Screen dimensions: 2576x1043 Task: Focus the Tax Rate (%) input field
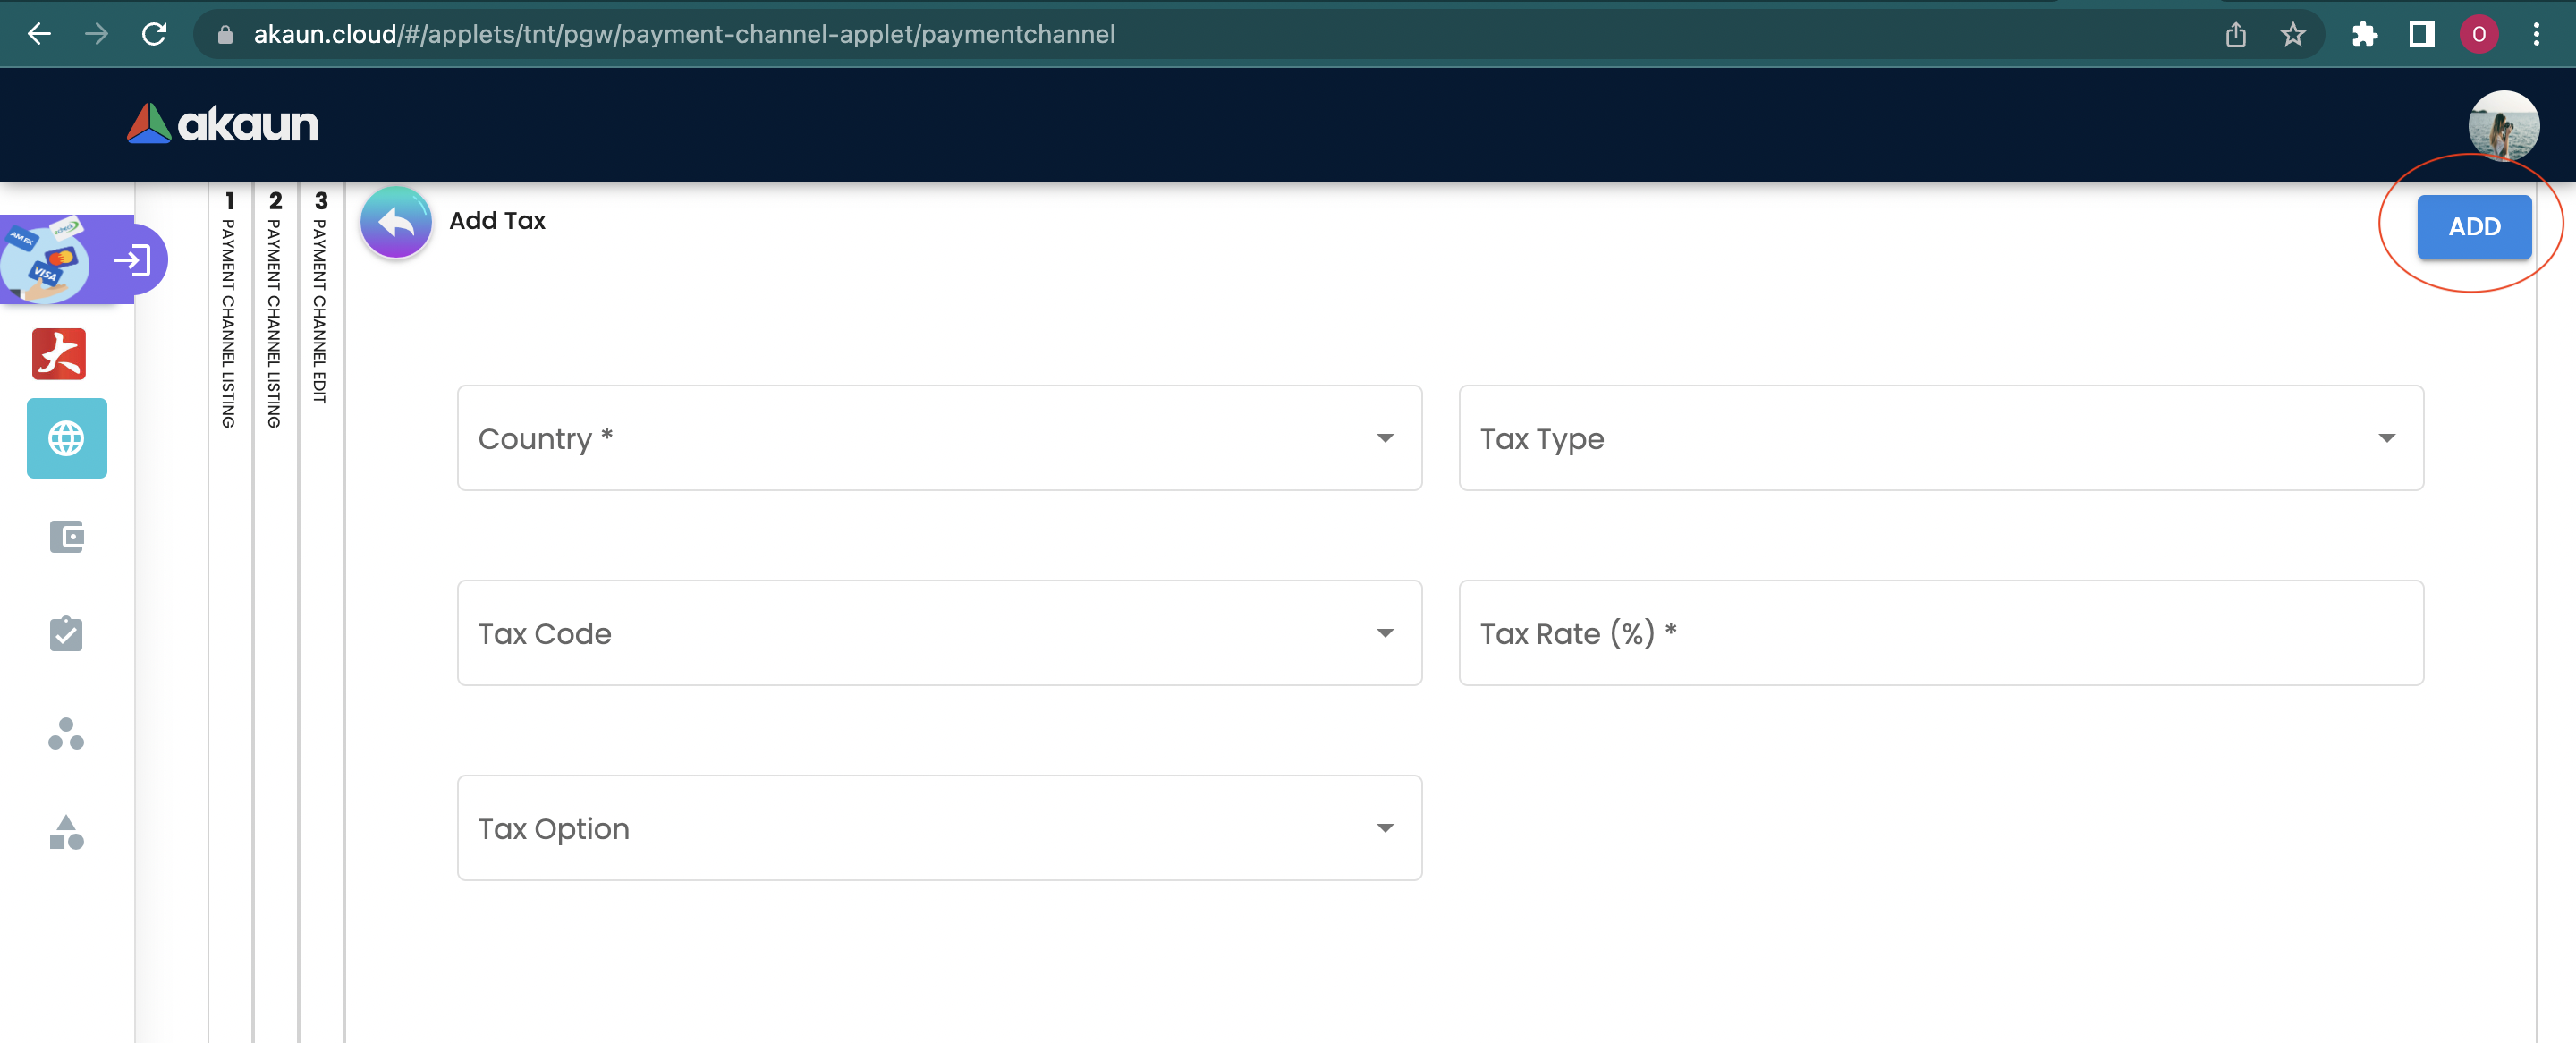coord(1940,633)
